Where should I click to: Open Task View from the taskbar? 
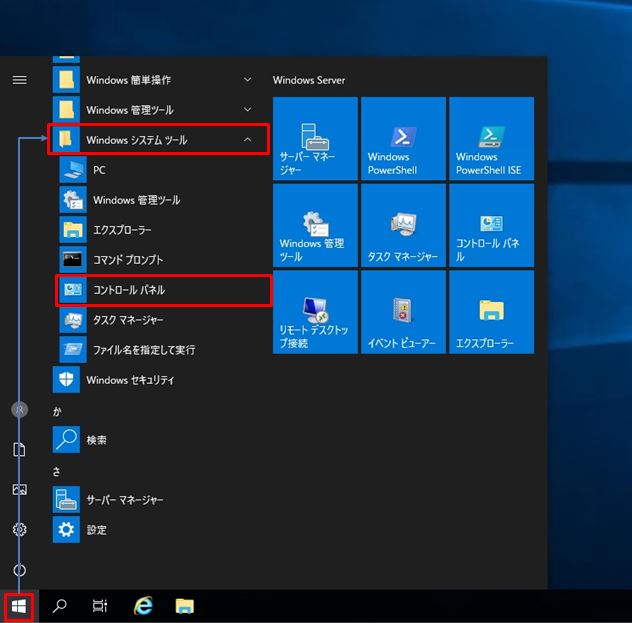pos(100,606)
